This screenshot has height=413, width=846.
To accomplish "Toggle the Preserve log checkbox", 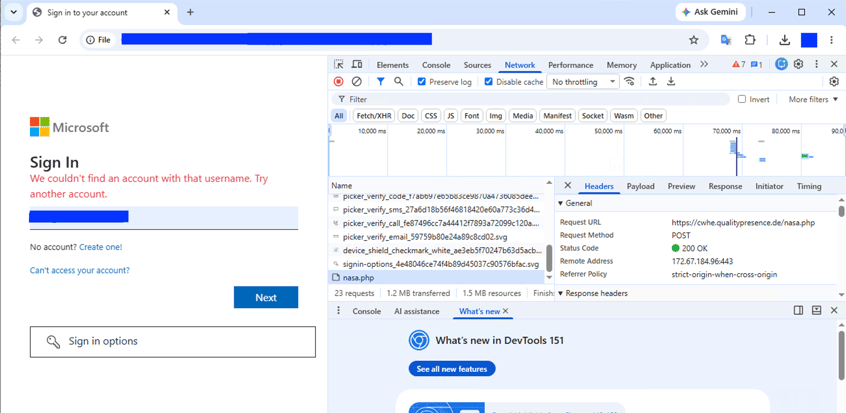I will (421, 82).
